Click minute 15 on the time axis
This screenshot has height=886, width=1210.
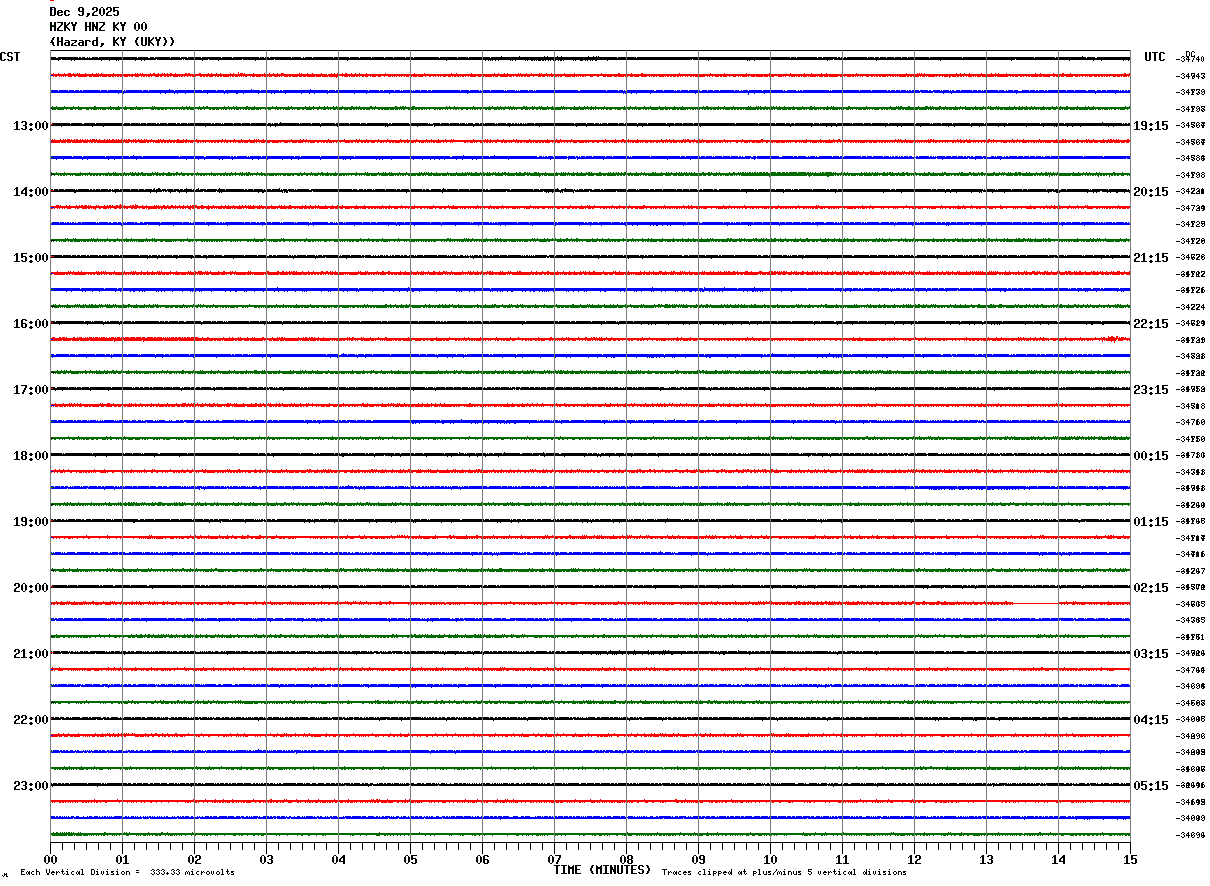1129,859
